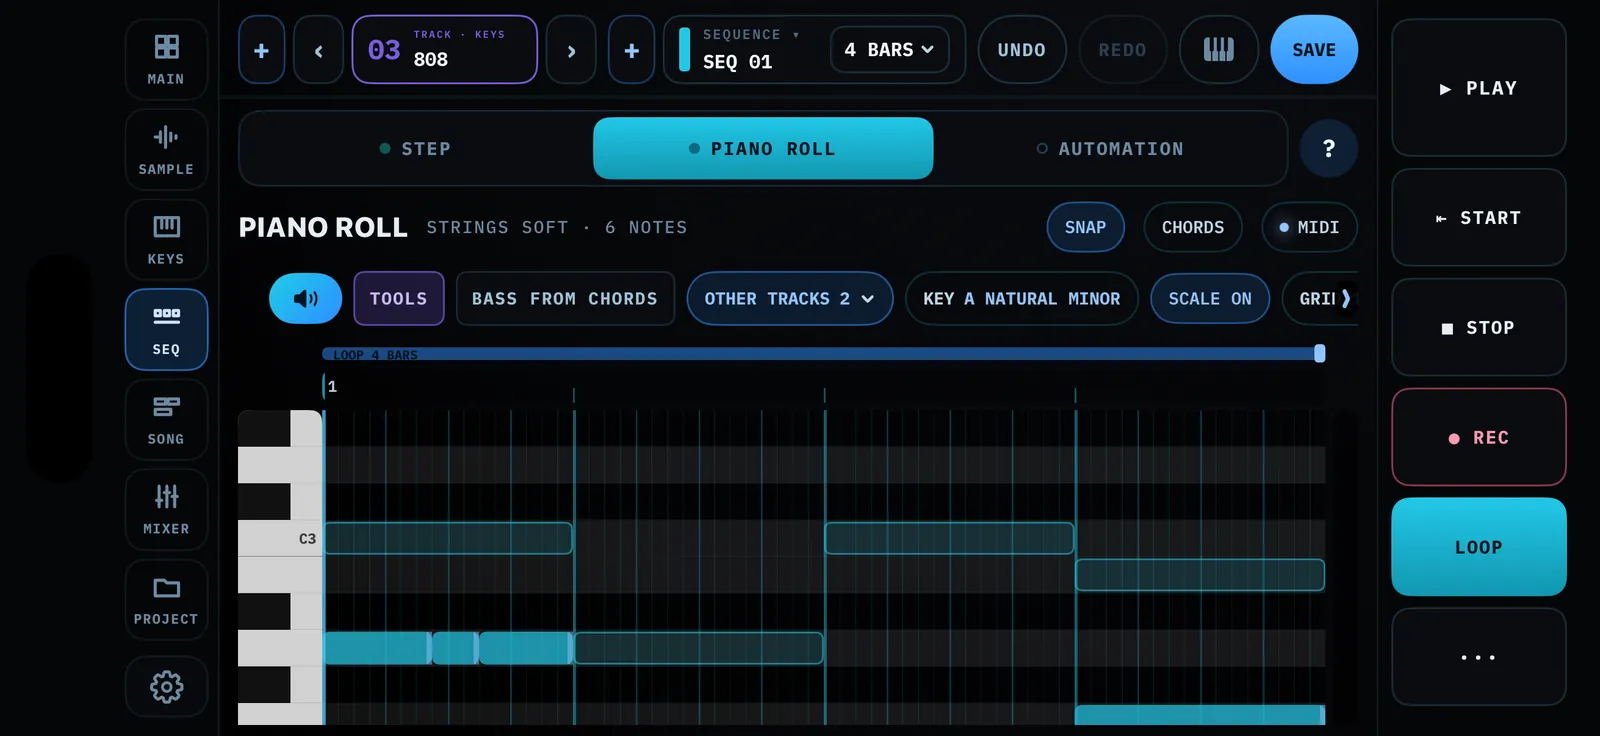Open the SAMPLE waveform page
Screen dimensions: 1600x736
click(166, 149)
